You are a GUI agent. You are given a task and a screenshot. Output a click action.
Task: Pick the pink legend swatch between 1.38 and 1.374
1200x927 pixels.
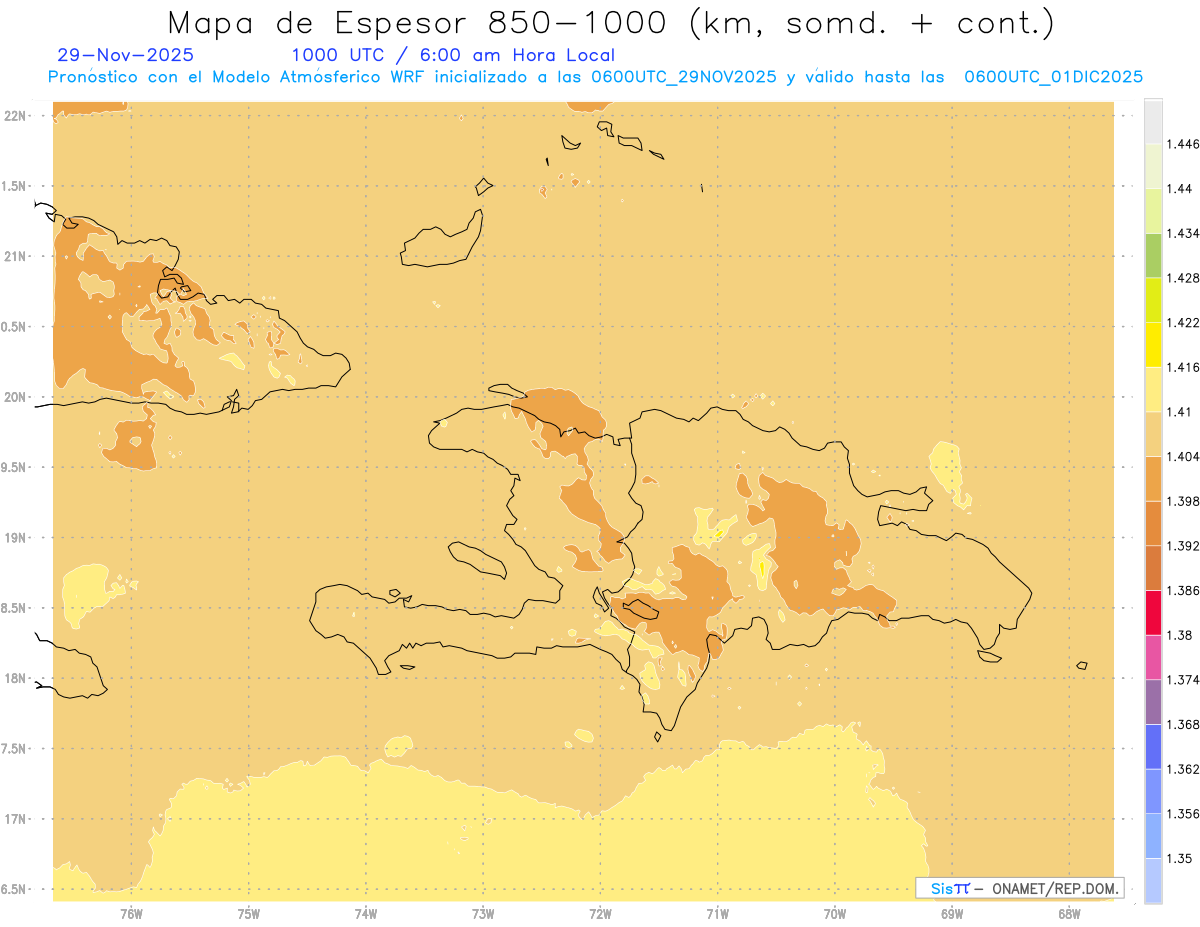click(x=1153, y=657)
